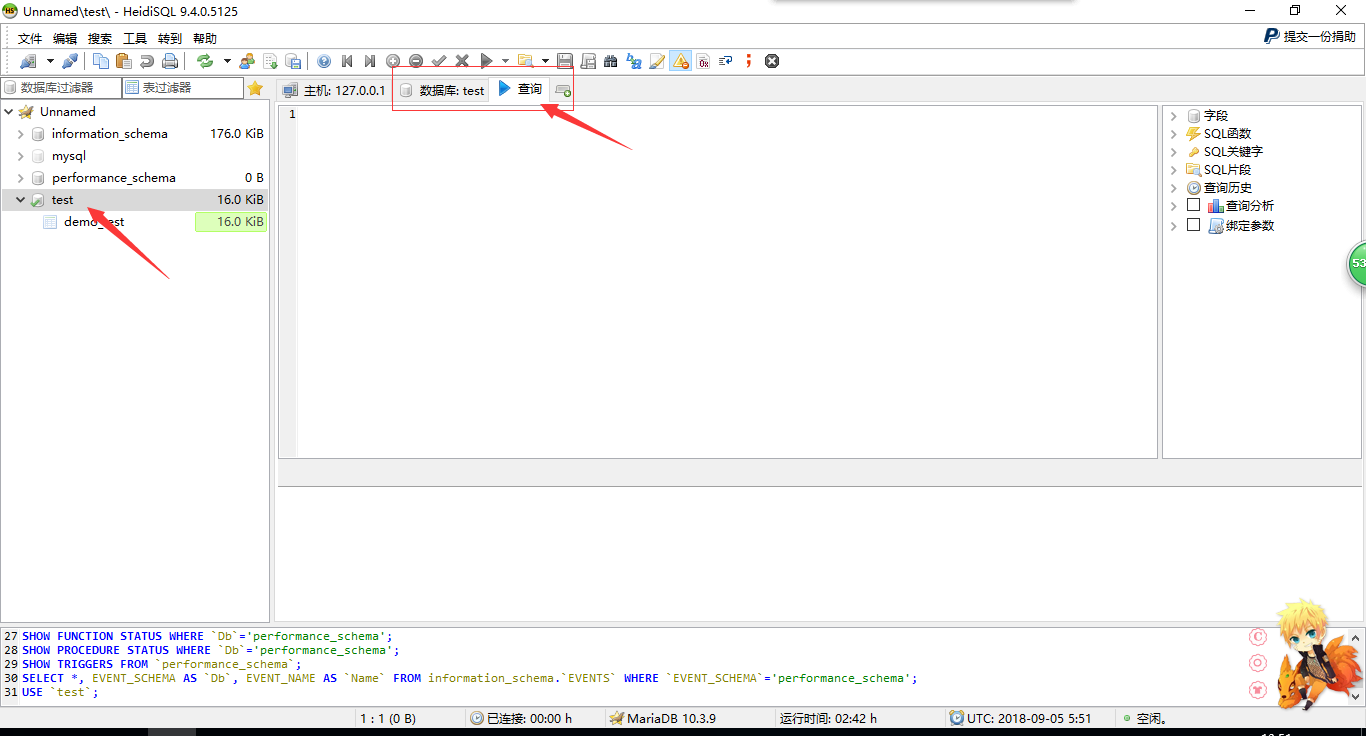Click the Save SQL file icon

[x=567, y=61]
